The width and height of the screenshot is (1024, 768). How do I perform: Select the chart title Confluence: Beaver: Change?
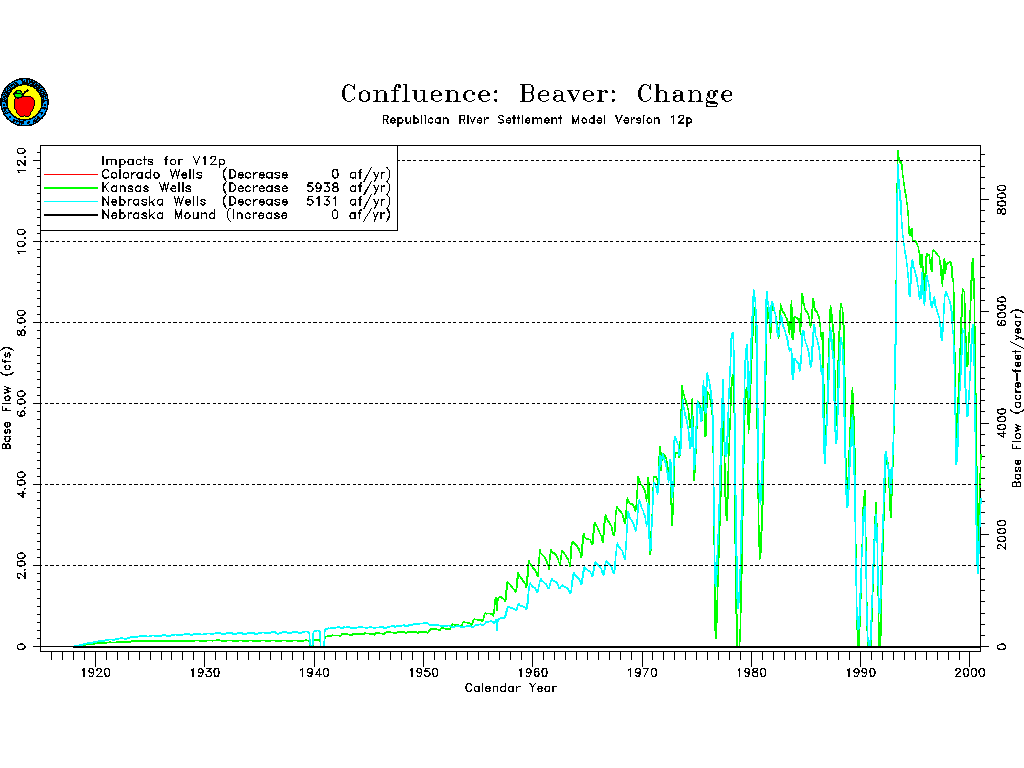[537, 94]
